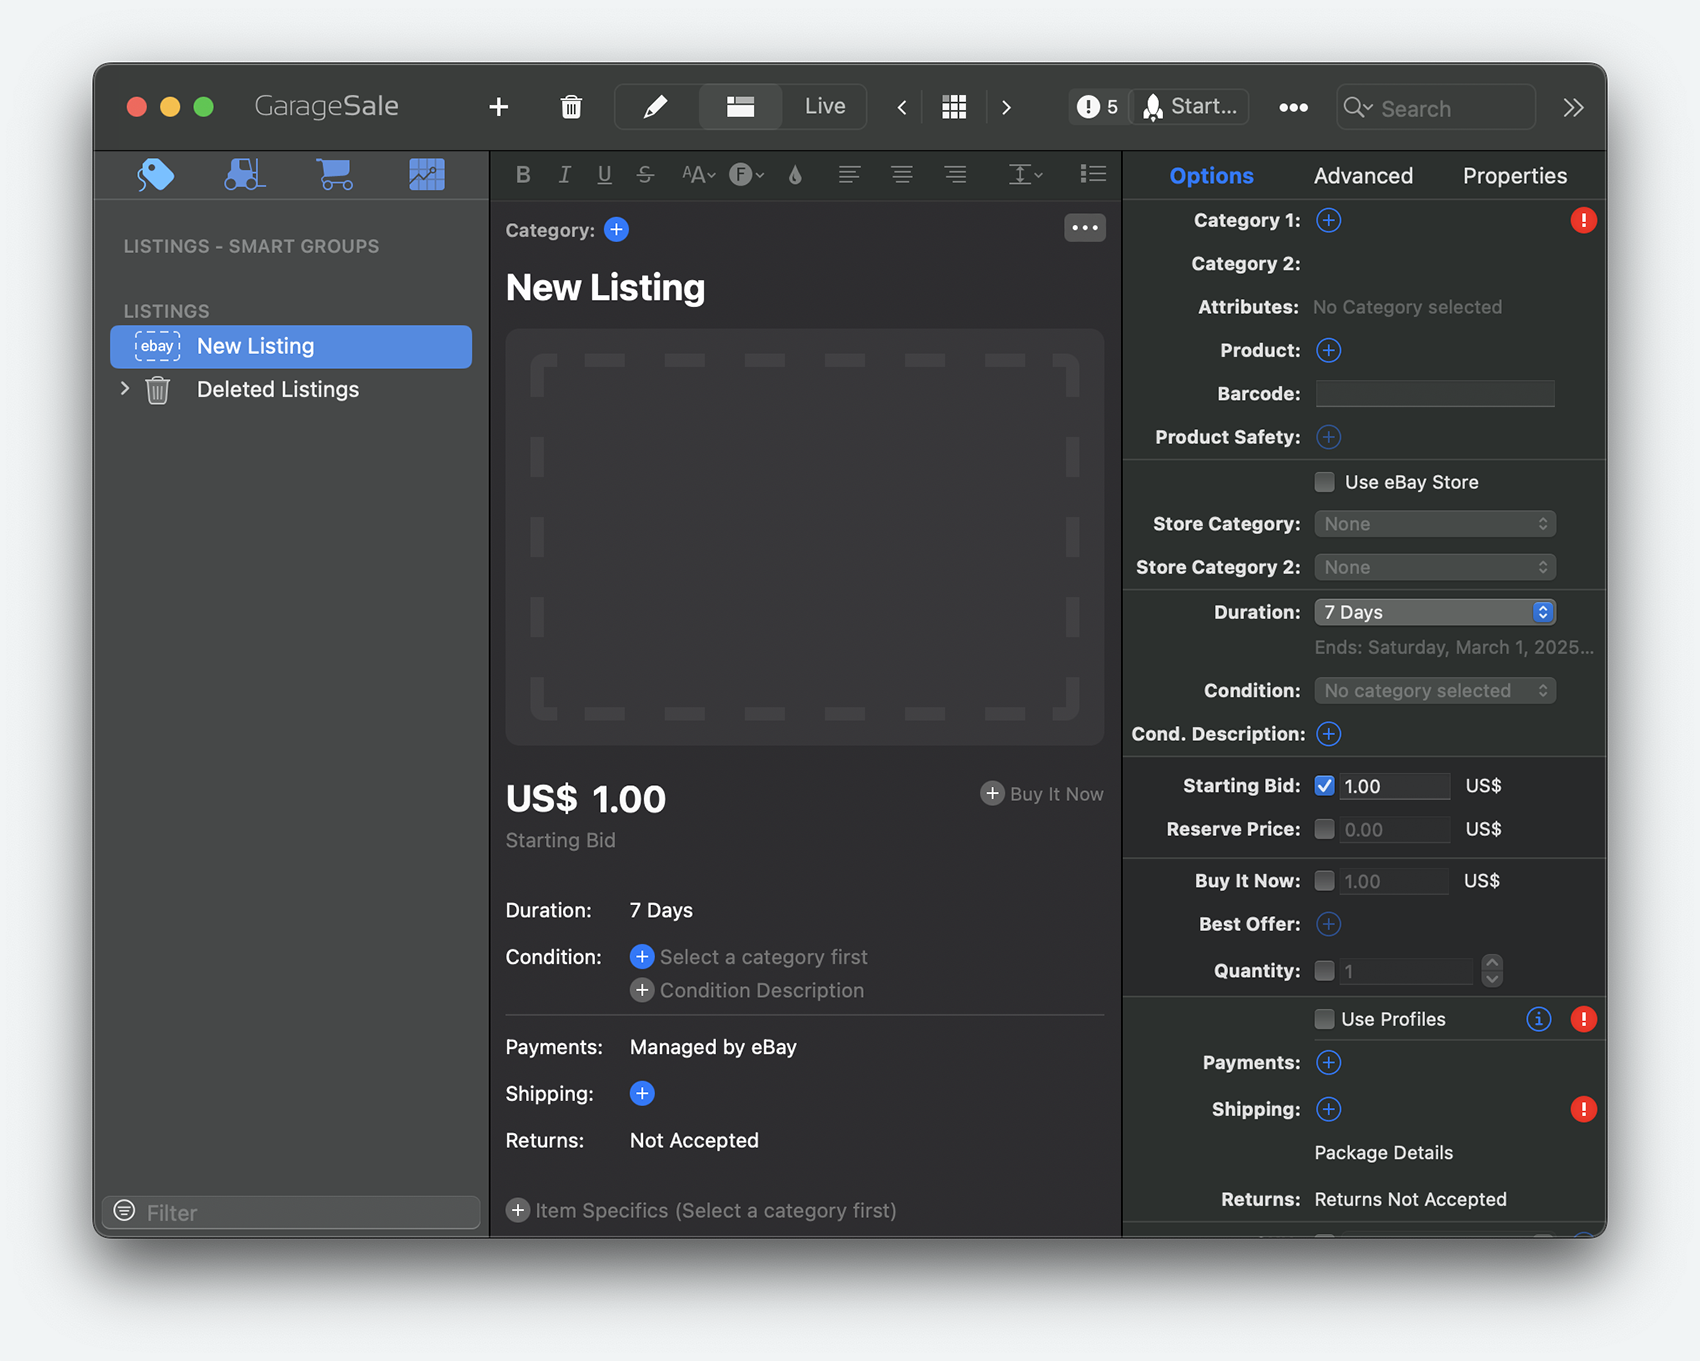Click the Filter field
The image size is (1700, 1361).
(291, 1212)
